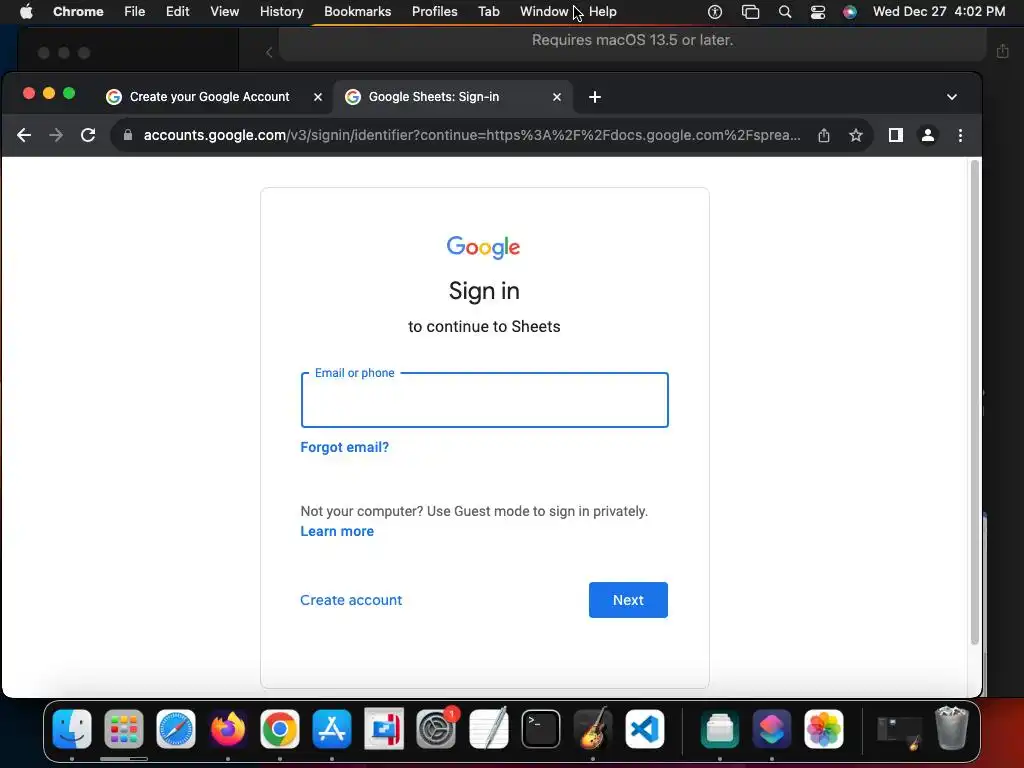1024x768 pixels.
Task: Open the Chrome application menu
Action: 78,12
